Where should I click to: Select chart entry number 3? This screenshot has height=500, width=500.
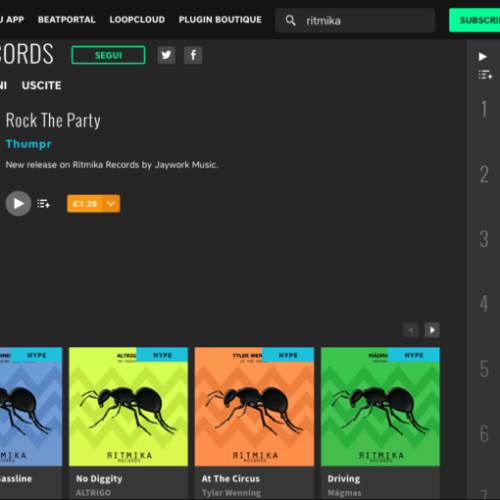point(484,239)
